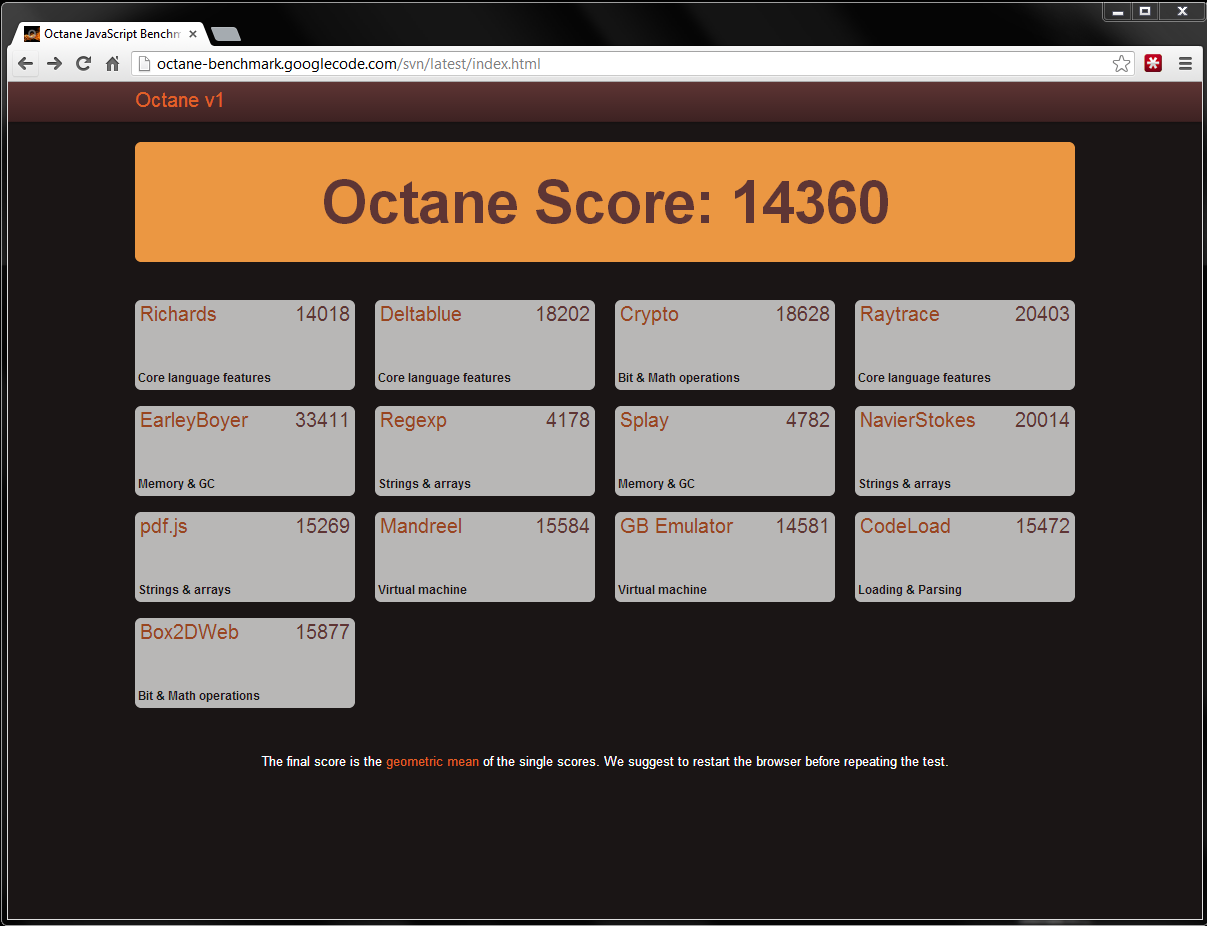Image resolution: width=1207 pixels, height=926 pixels.
Task: Bookmark this page with the star icon
Action: click(x=1121, y=64)
